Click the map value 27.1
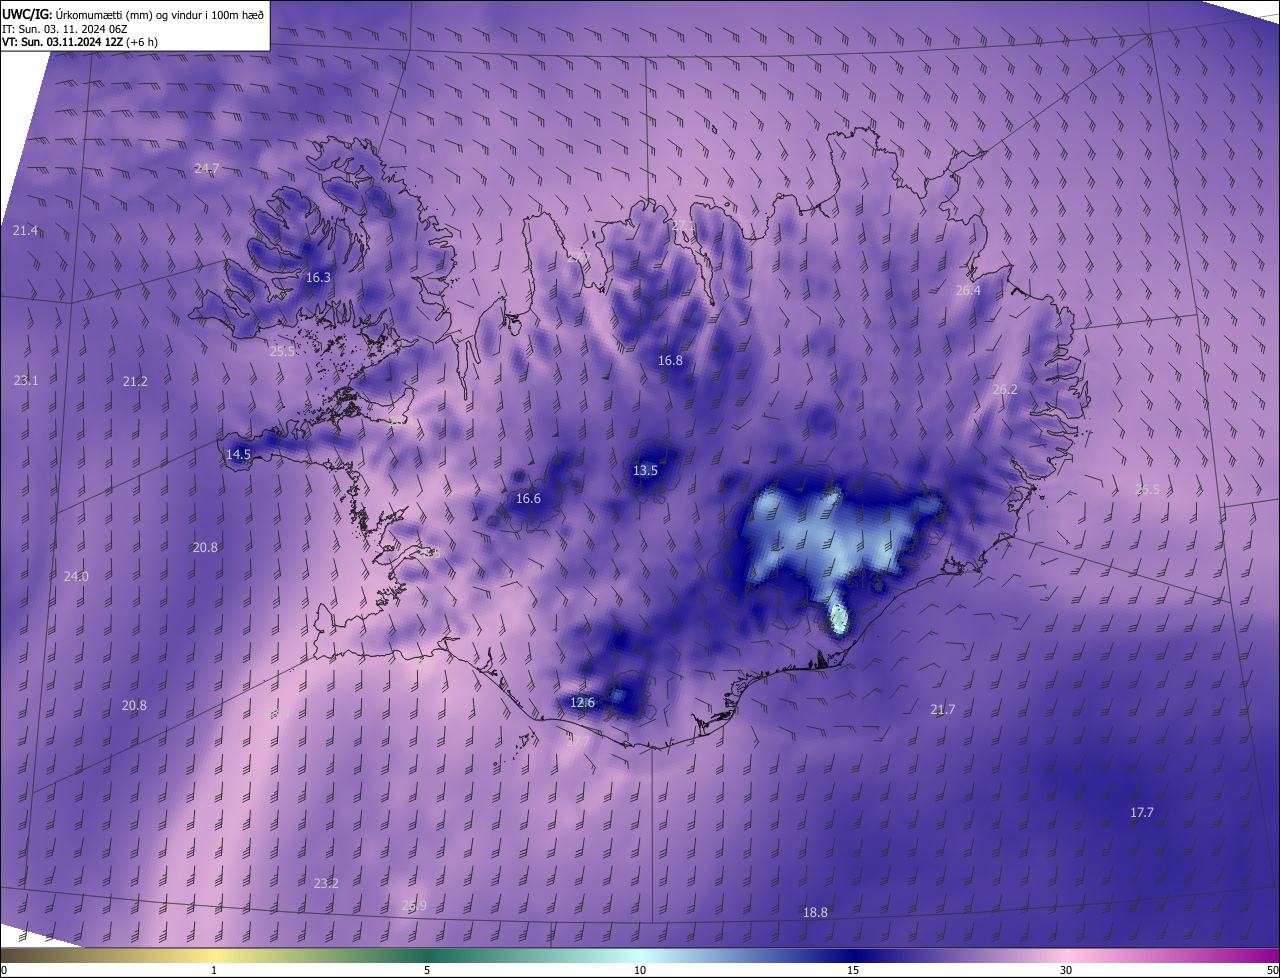Image resolution: width=1280 pixels, height=978 pixels. click(684, 226)
